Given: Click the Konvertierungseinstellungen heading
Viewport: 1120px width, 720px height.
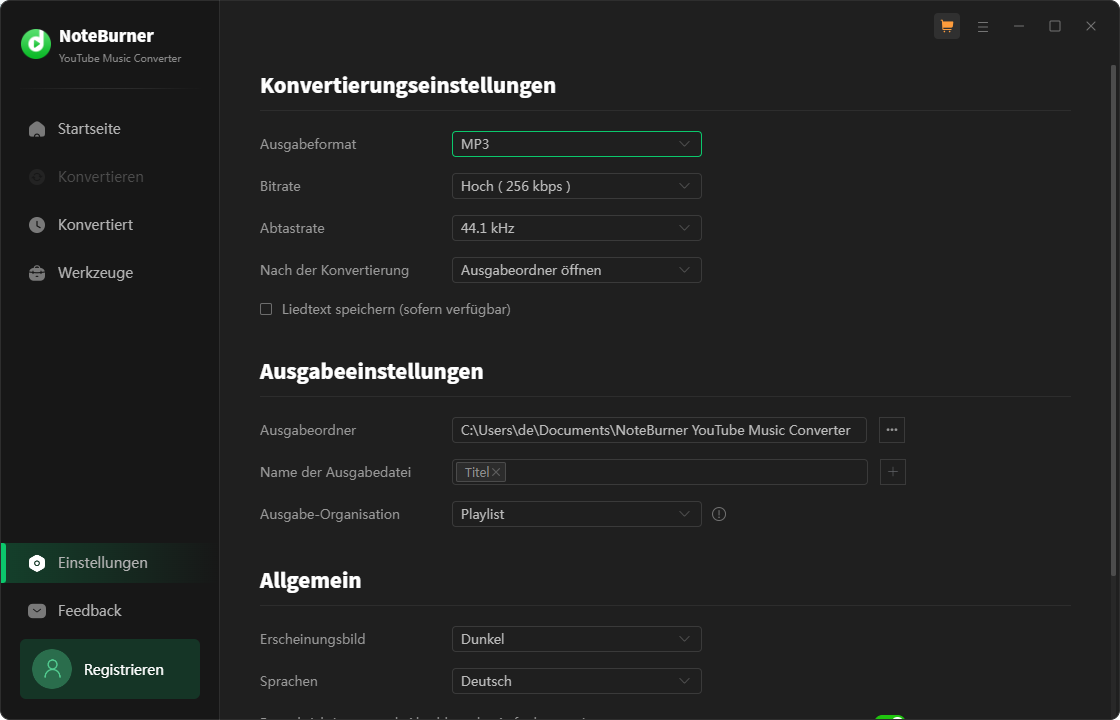Looking at the screenshot, I should coord(408,85).
